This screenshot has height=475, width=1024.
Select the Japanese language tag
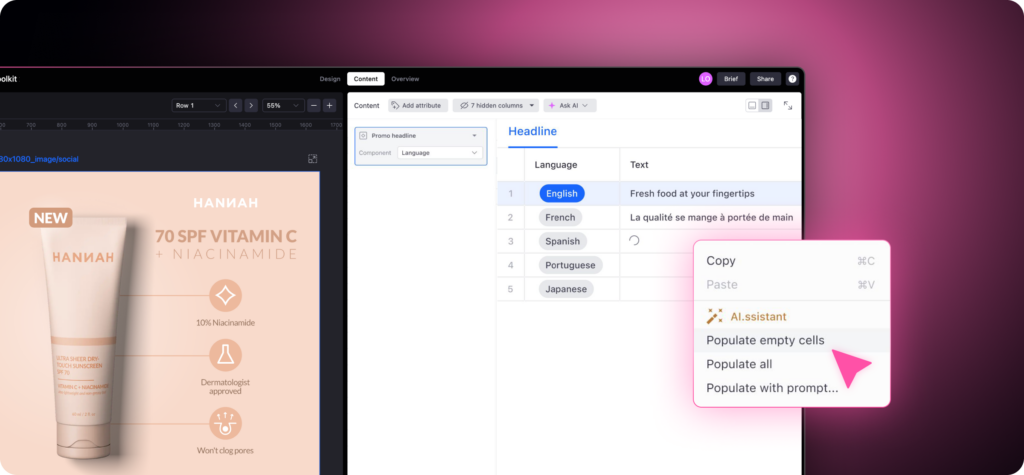click(566, 289)
